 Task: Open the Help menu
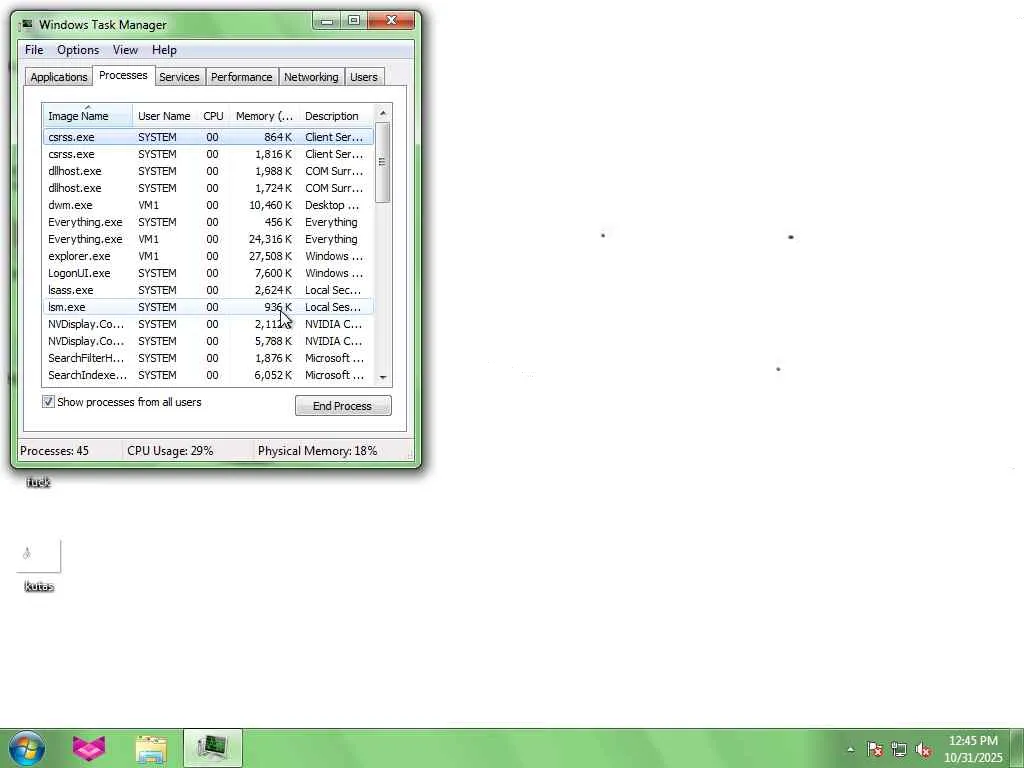(164, 50)
